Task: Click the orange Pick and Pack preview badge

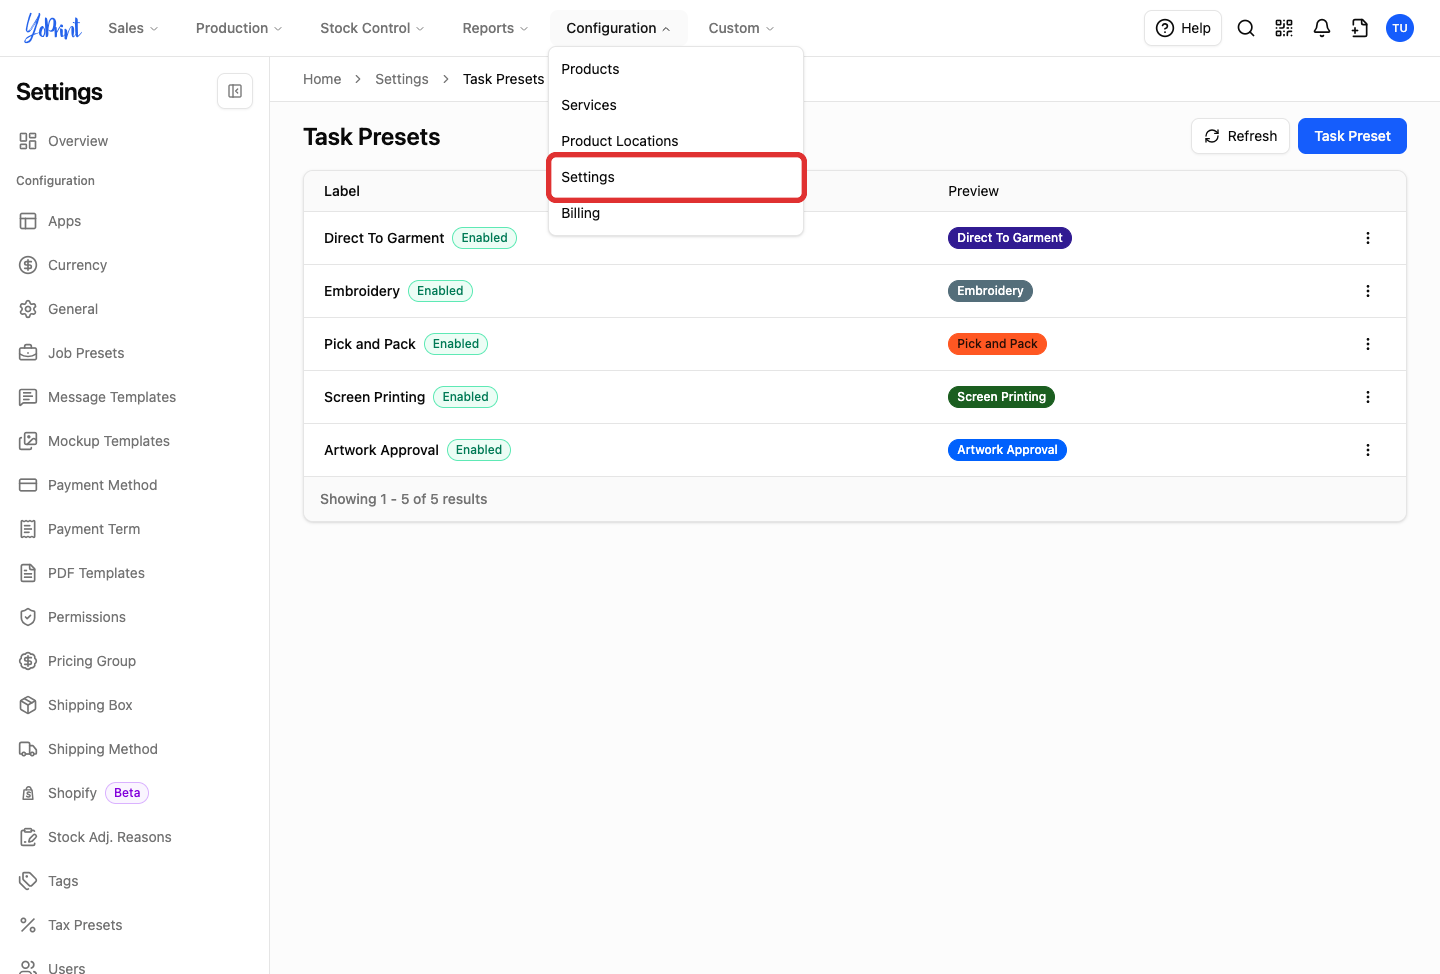Action: (x=997, y=344)
